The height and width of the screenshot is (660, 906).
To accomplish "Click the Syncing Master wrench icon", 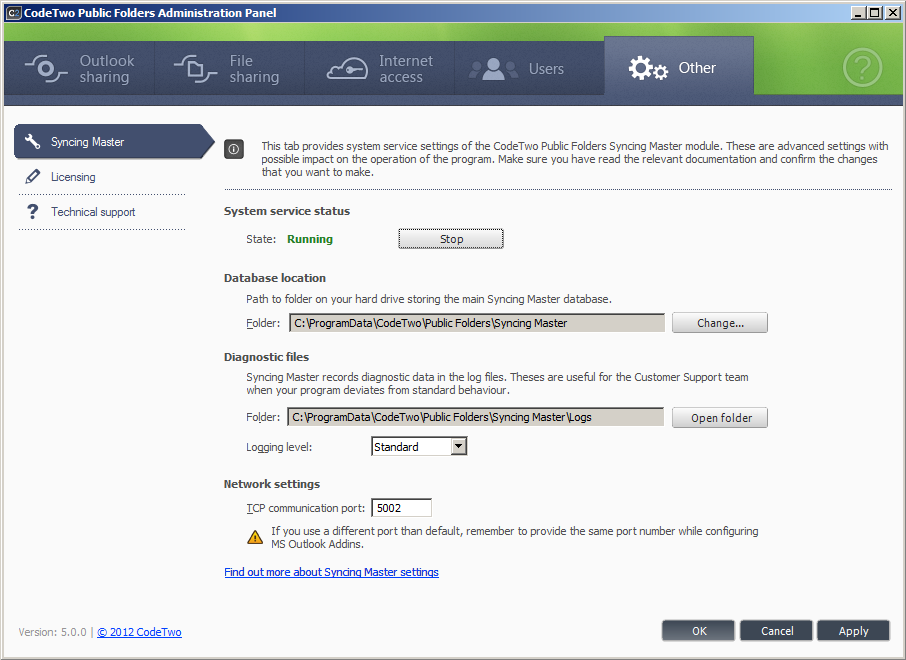I will coord(32,142).
